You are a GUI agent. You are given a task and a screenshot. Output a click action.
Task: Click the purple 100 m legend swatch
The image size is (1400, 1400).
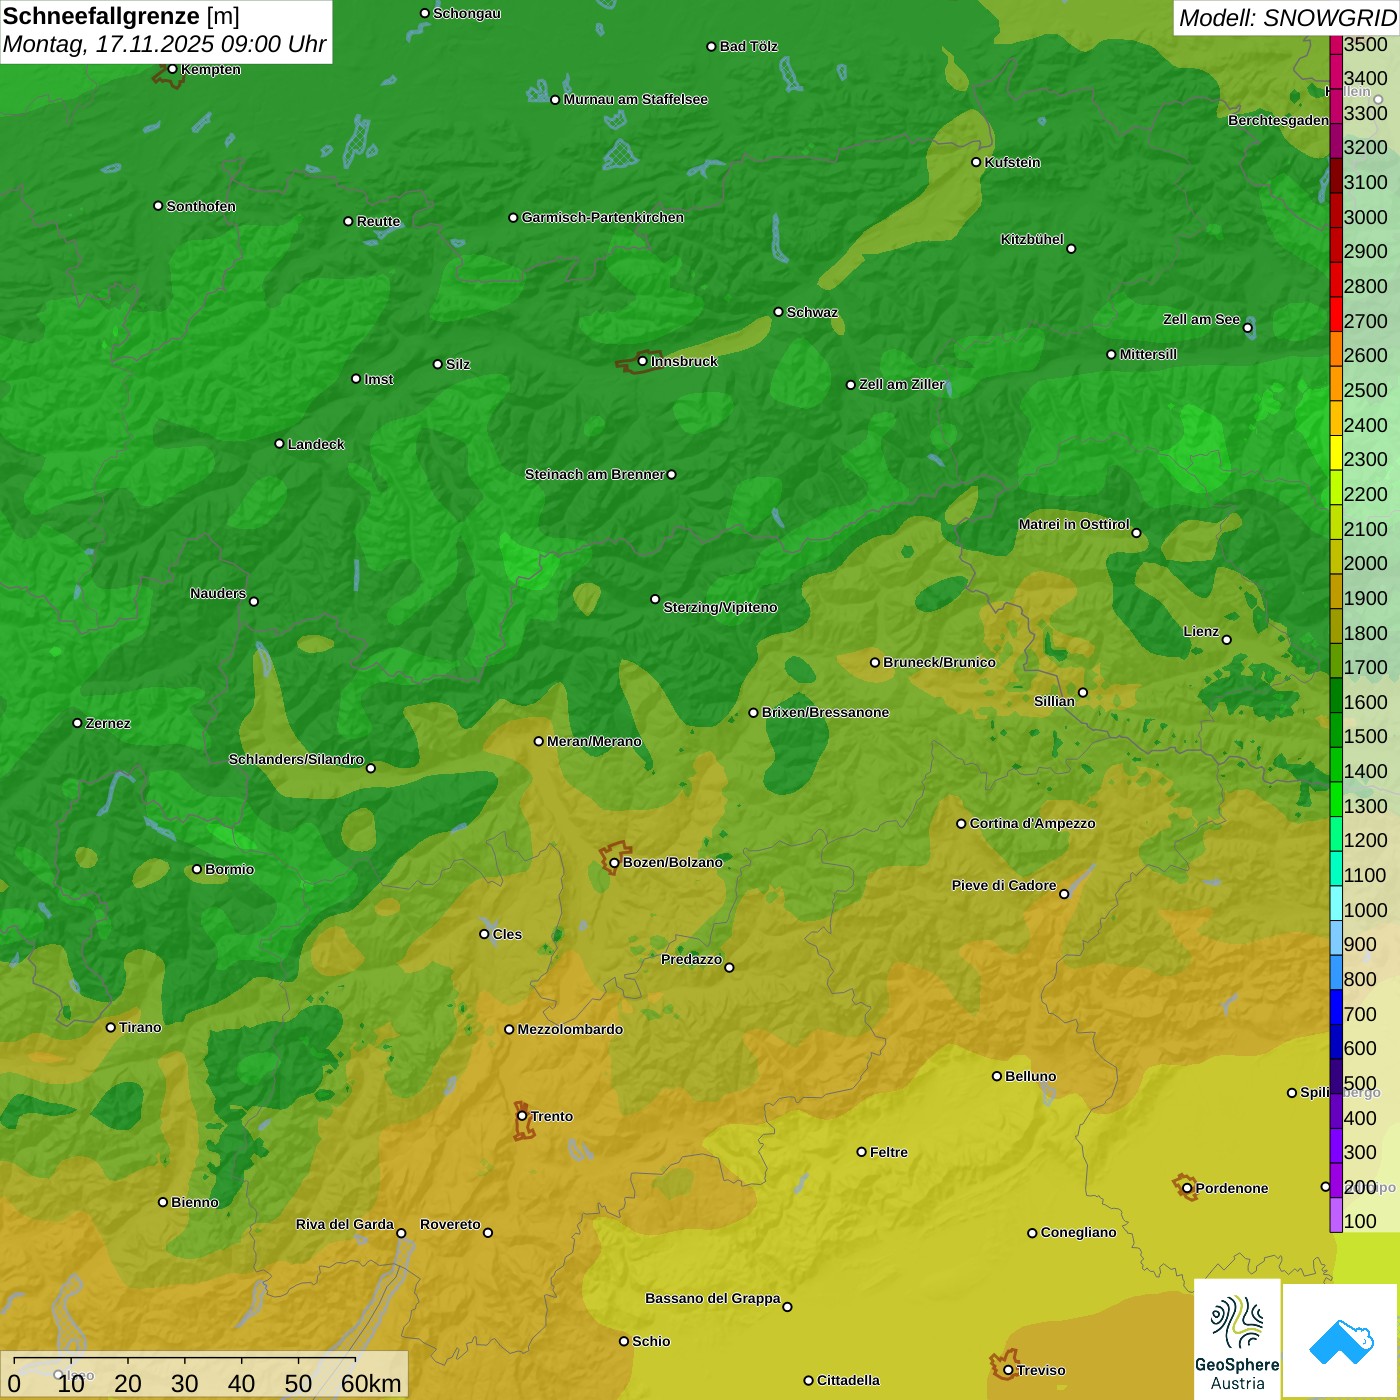click(1335, 1214)
